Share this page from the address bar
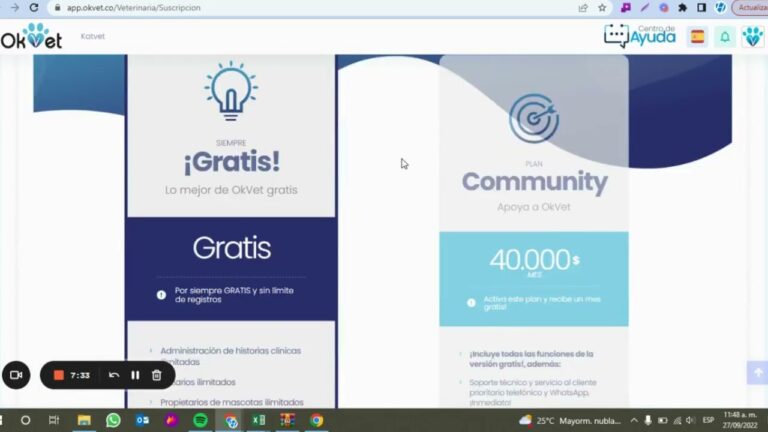 (x=583, y=8)
